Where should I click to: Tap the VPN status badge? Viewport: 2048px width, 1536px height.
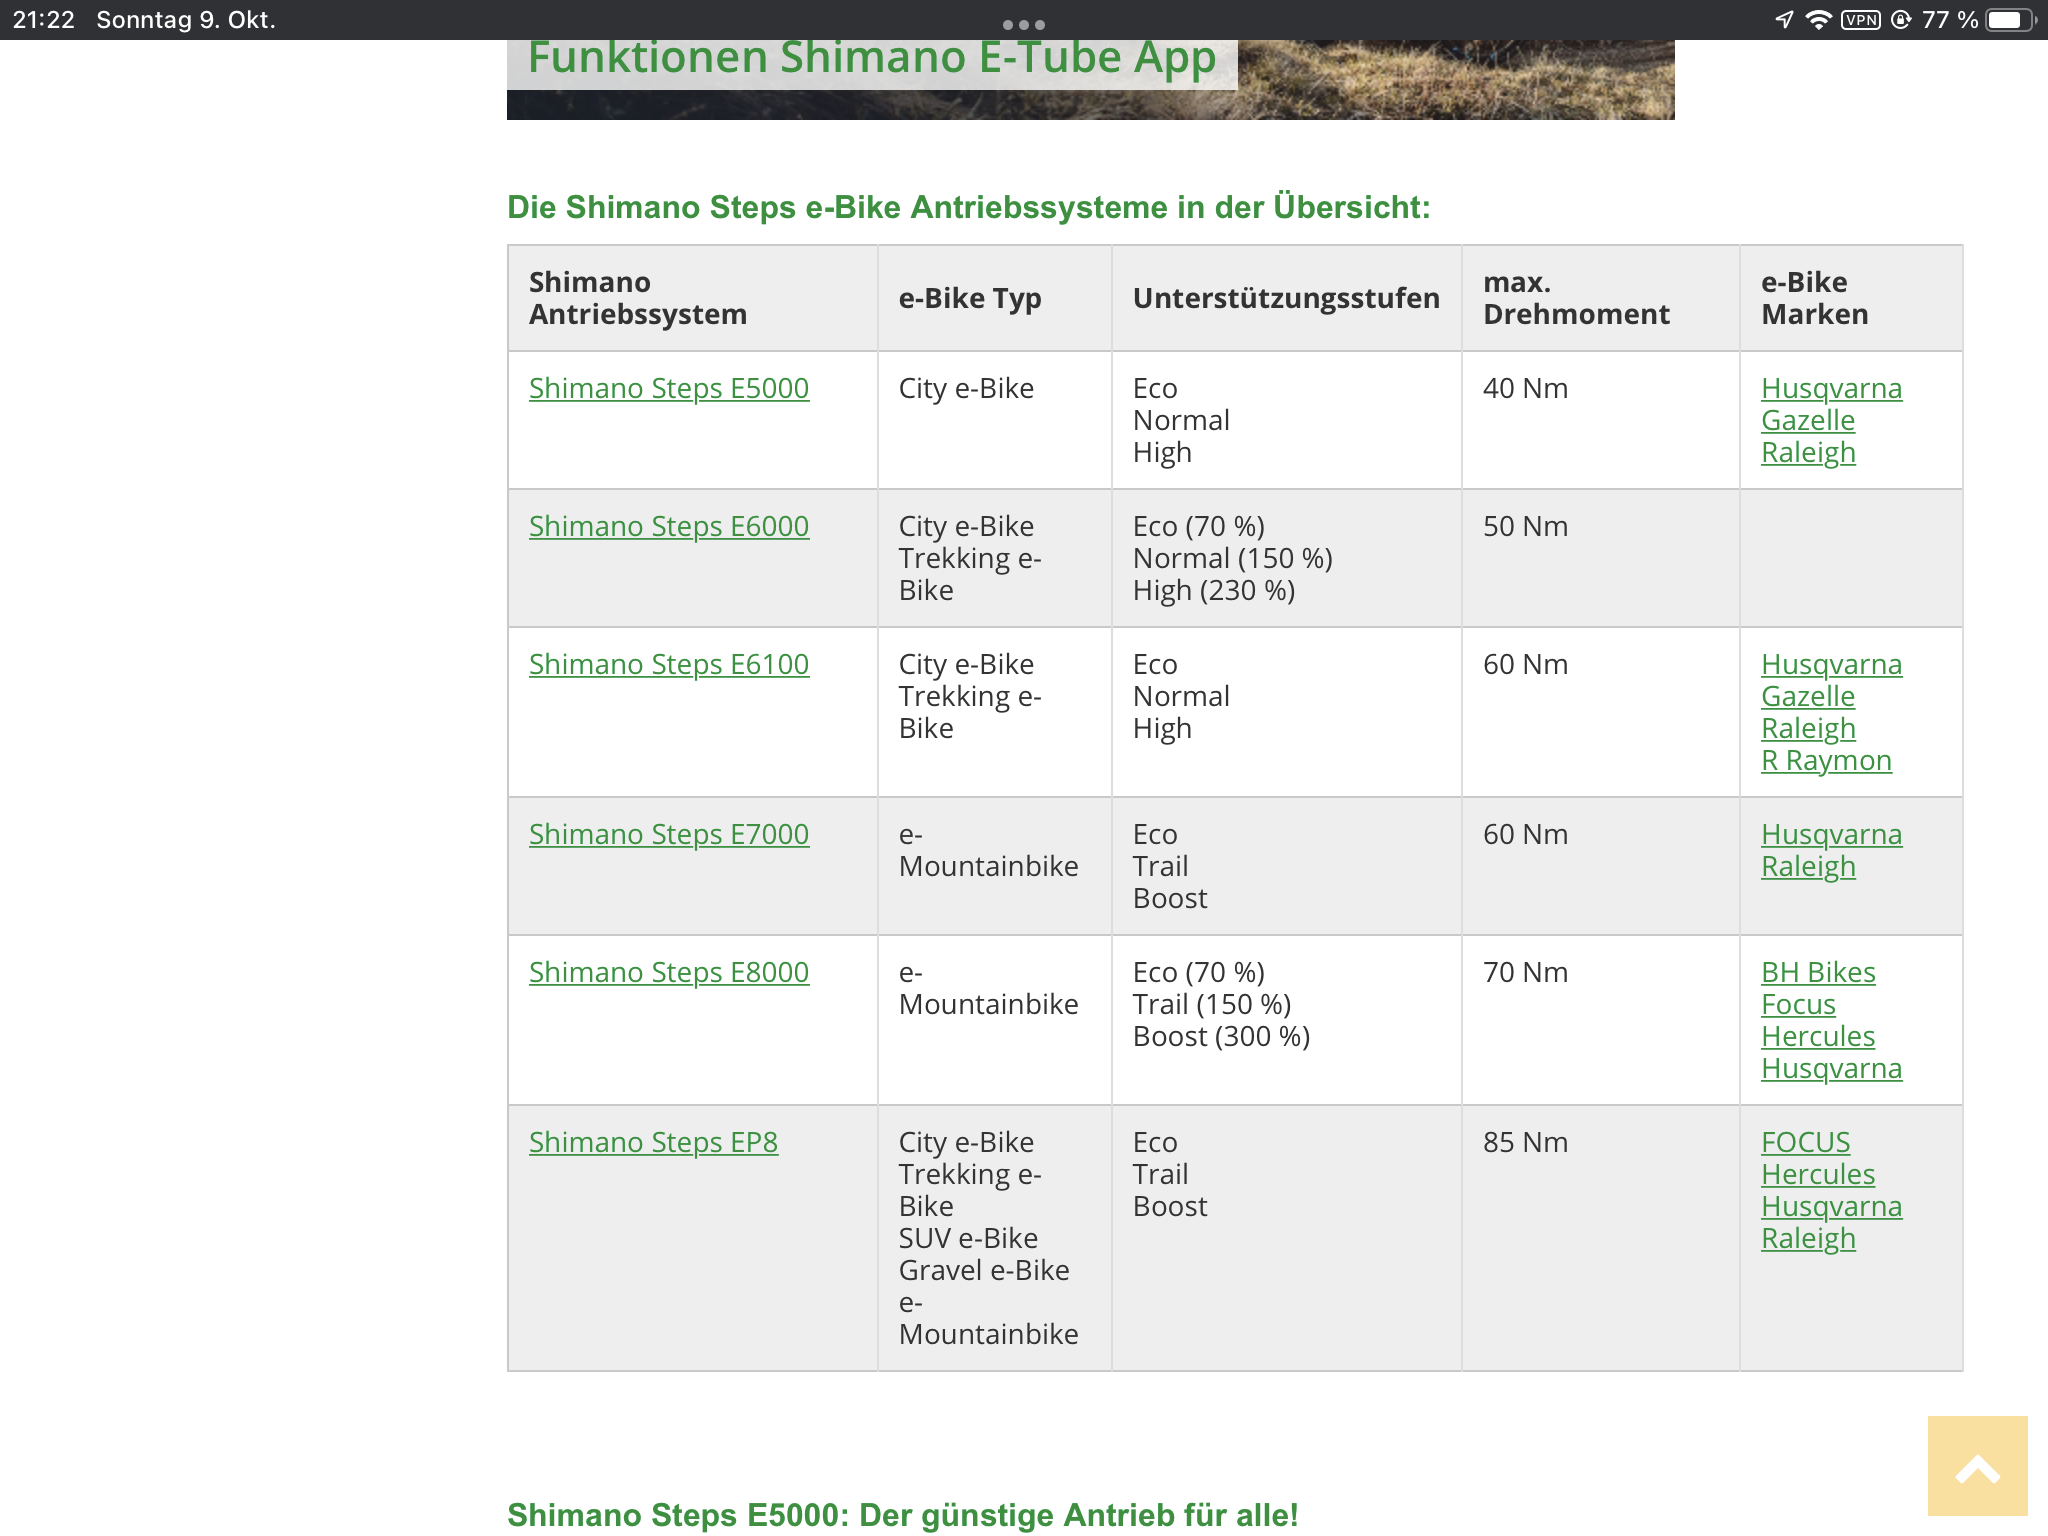[1861, 20]
